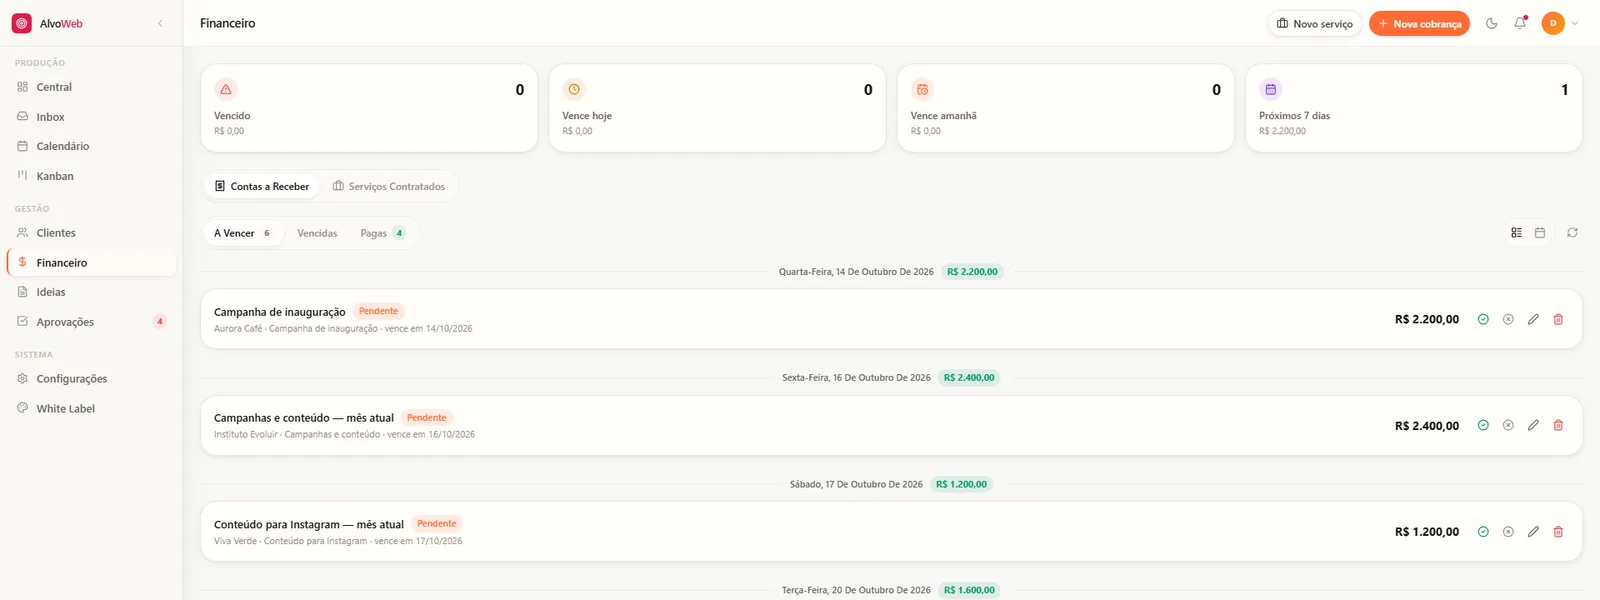Image resolution: width=1600 pixels, height=600 pixels.
Task: Refresh the receivables list
Action: click(x=1572, y=233)
